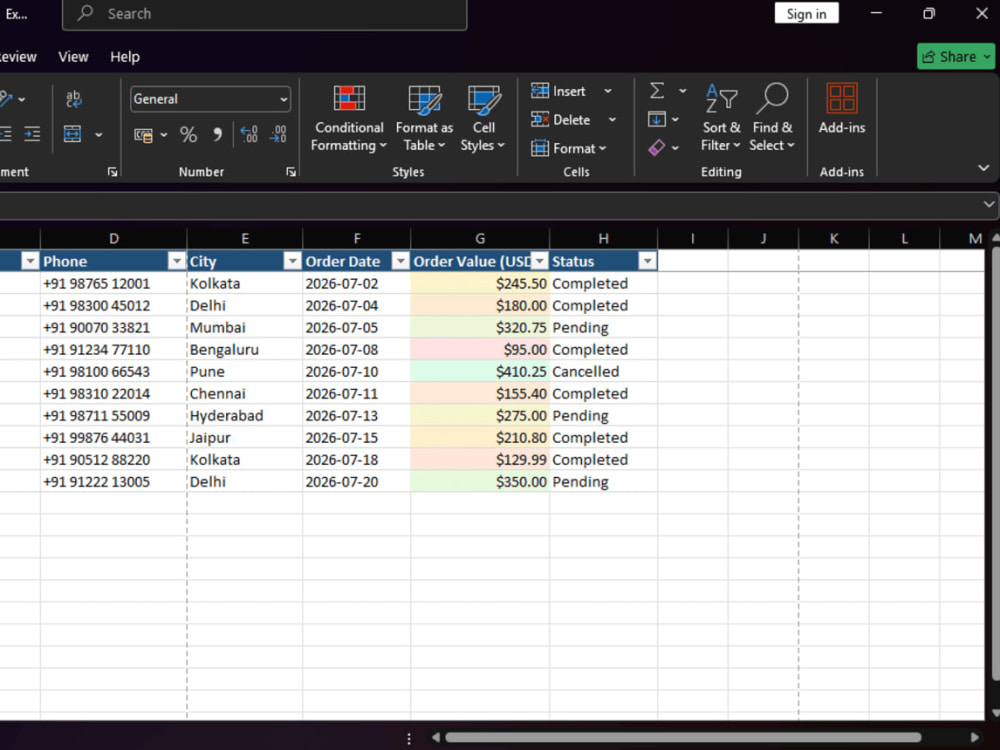The height and width of the screenshot is (750, 1000).
Task: Open the View ribbon tab
Action: pos(73,57)
